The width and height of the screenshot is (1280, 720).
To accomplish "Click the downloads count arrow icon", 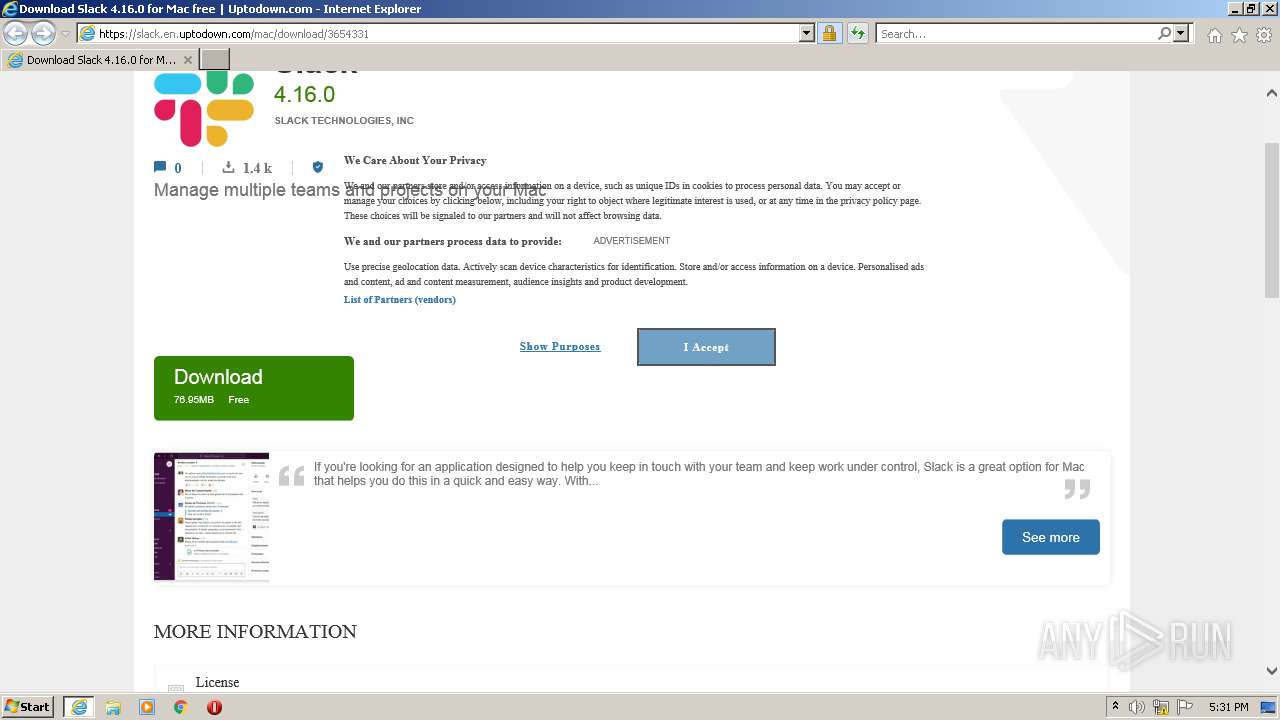I will click(x=228, y=167).
